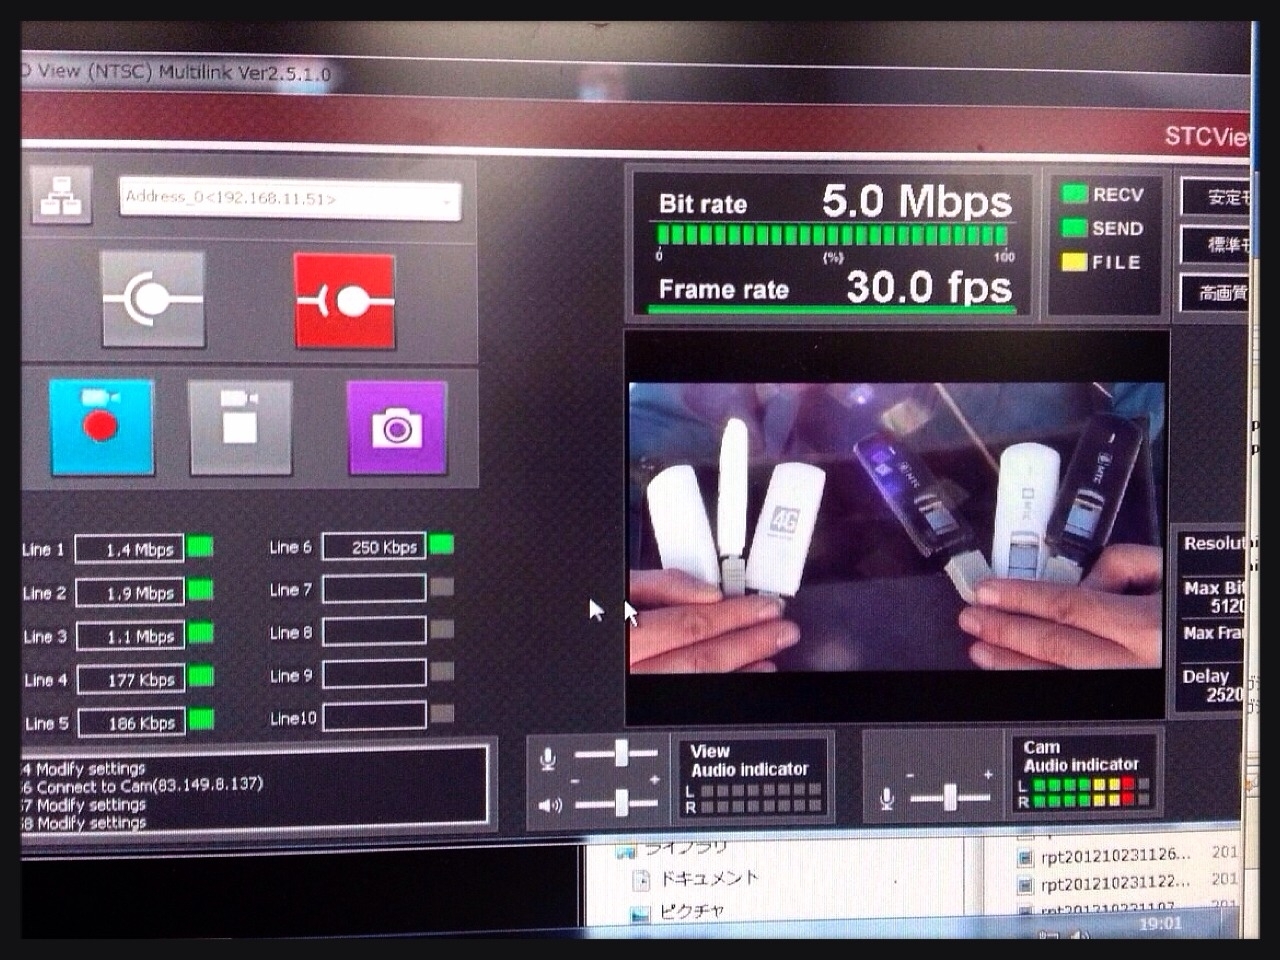
Task: Click the live video preview
Action: tap(896, 526)
